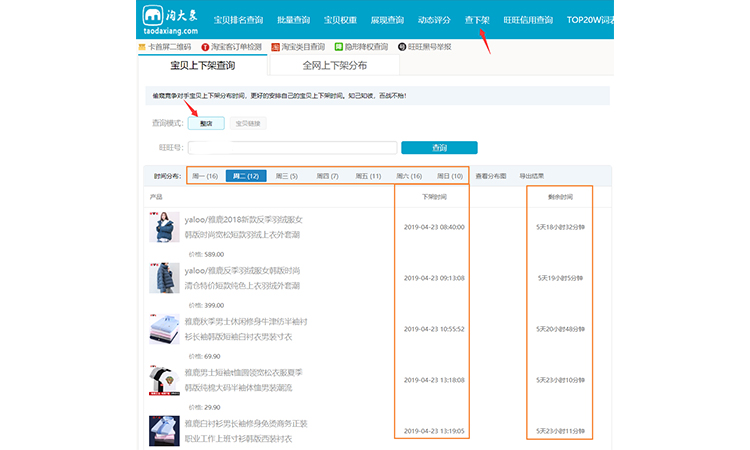Image resolution: width=750 pixels, height=450 pixels.
Task: Filter by 周一 (16)
Action: (x=205, y=176)
